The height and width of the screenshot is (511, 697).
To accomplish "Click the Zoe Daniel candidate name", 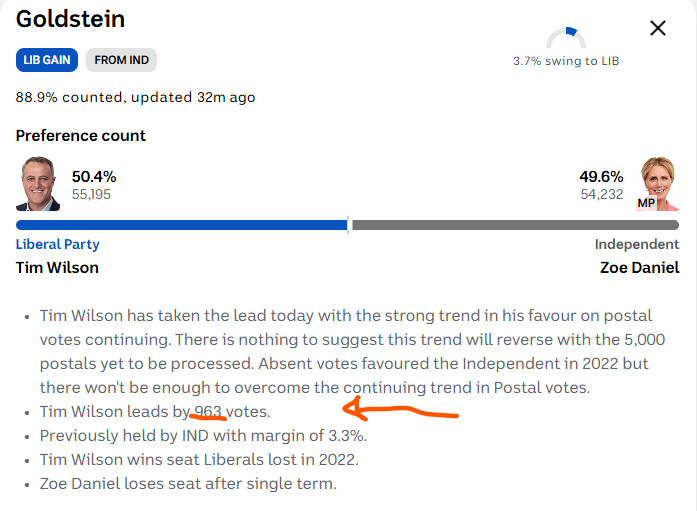I will pos(639,267).
